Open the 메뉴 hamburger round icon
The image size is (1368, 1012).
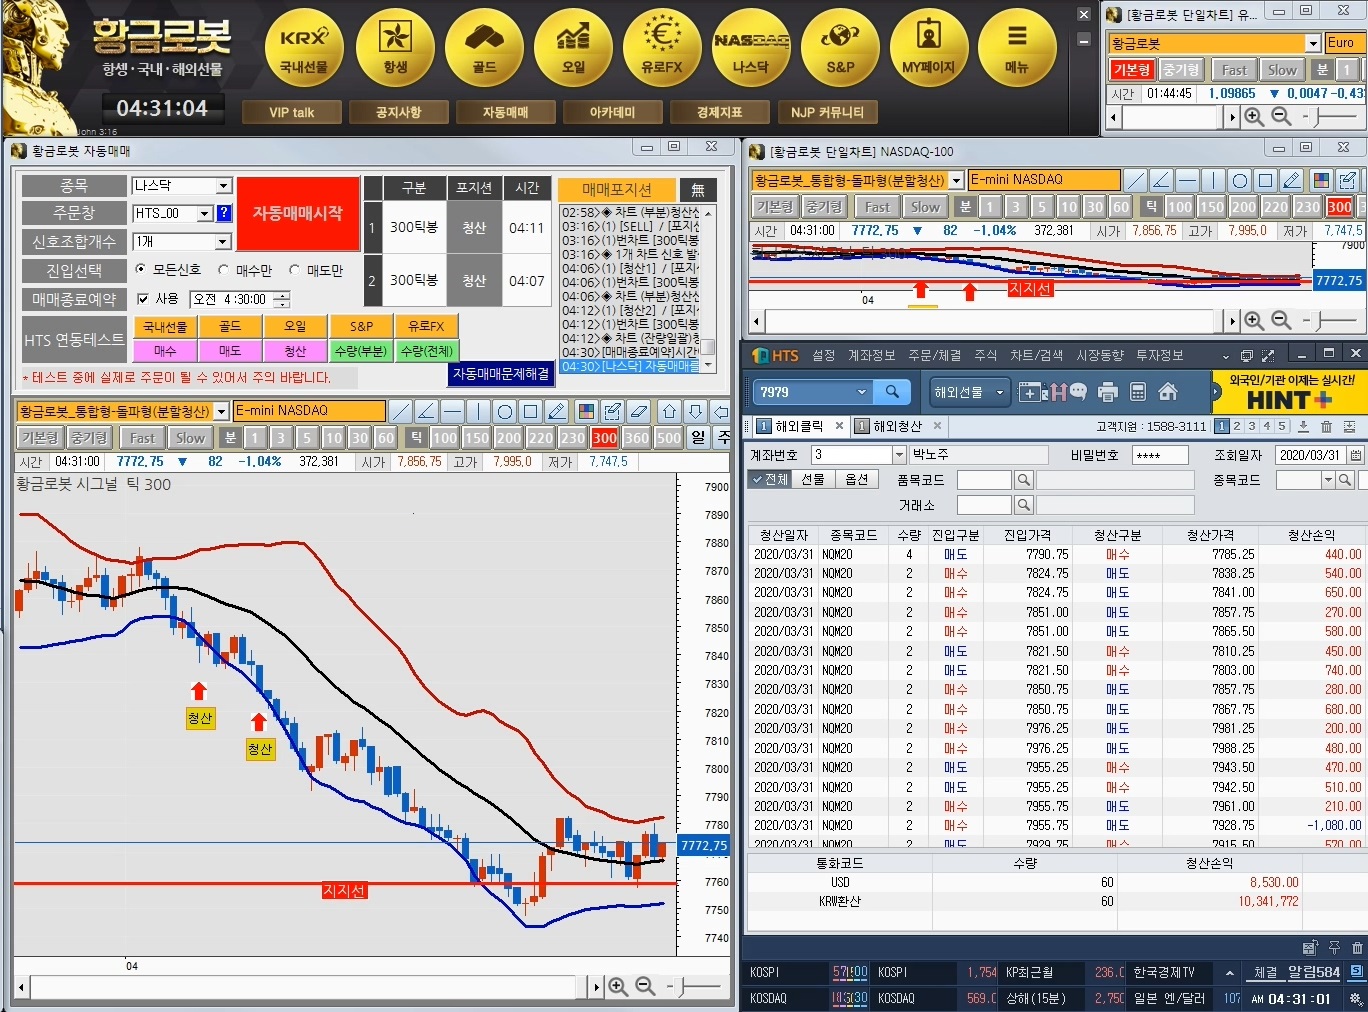click(1017, 48)
